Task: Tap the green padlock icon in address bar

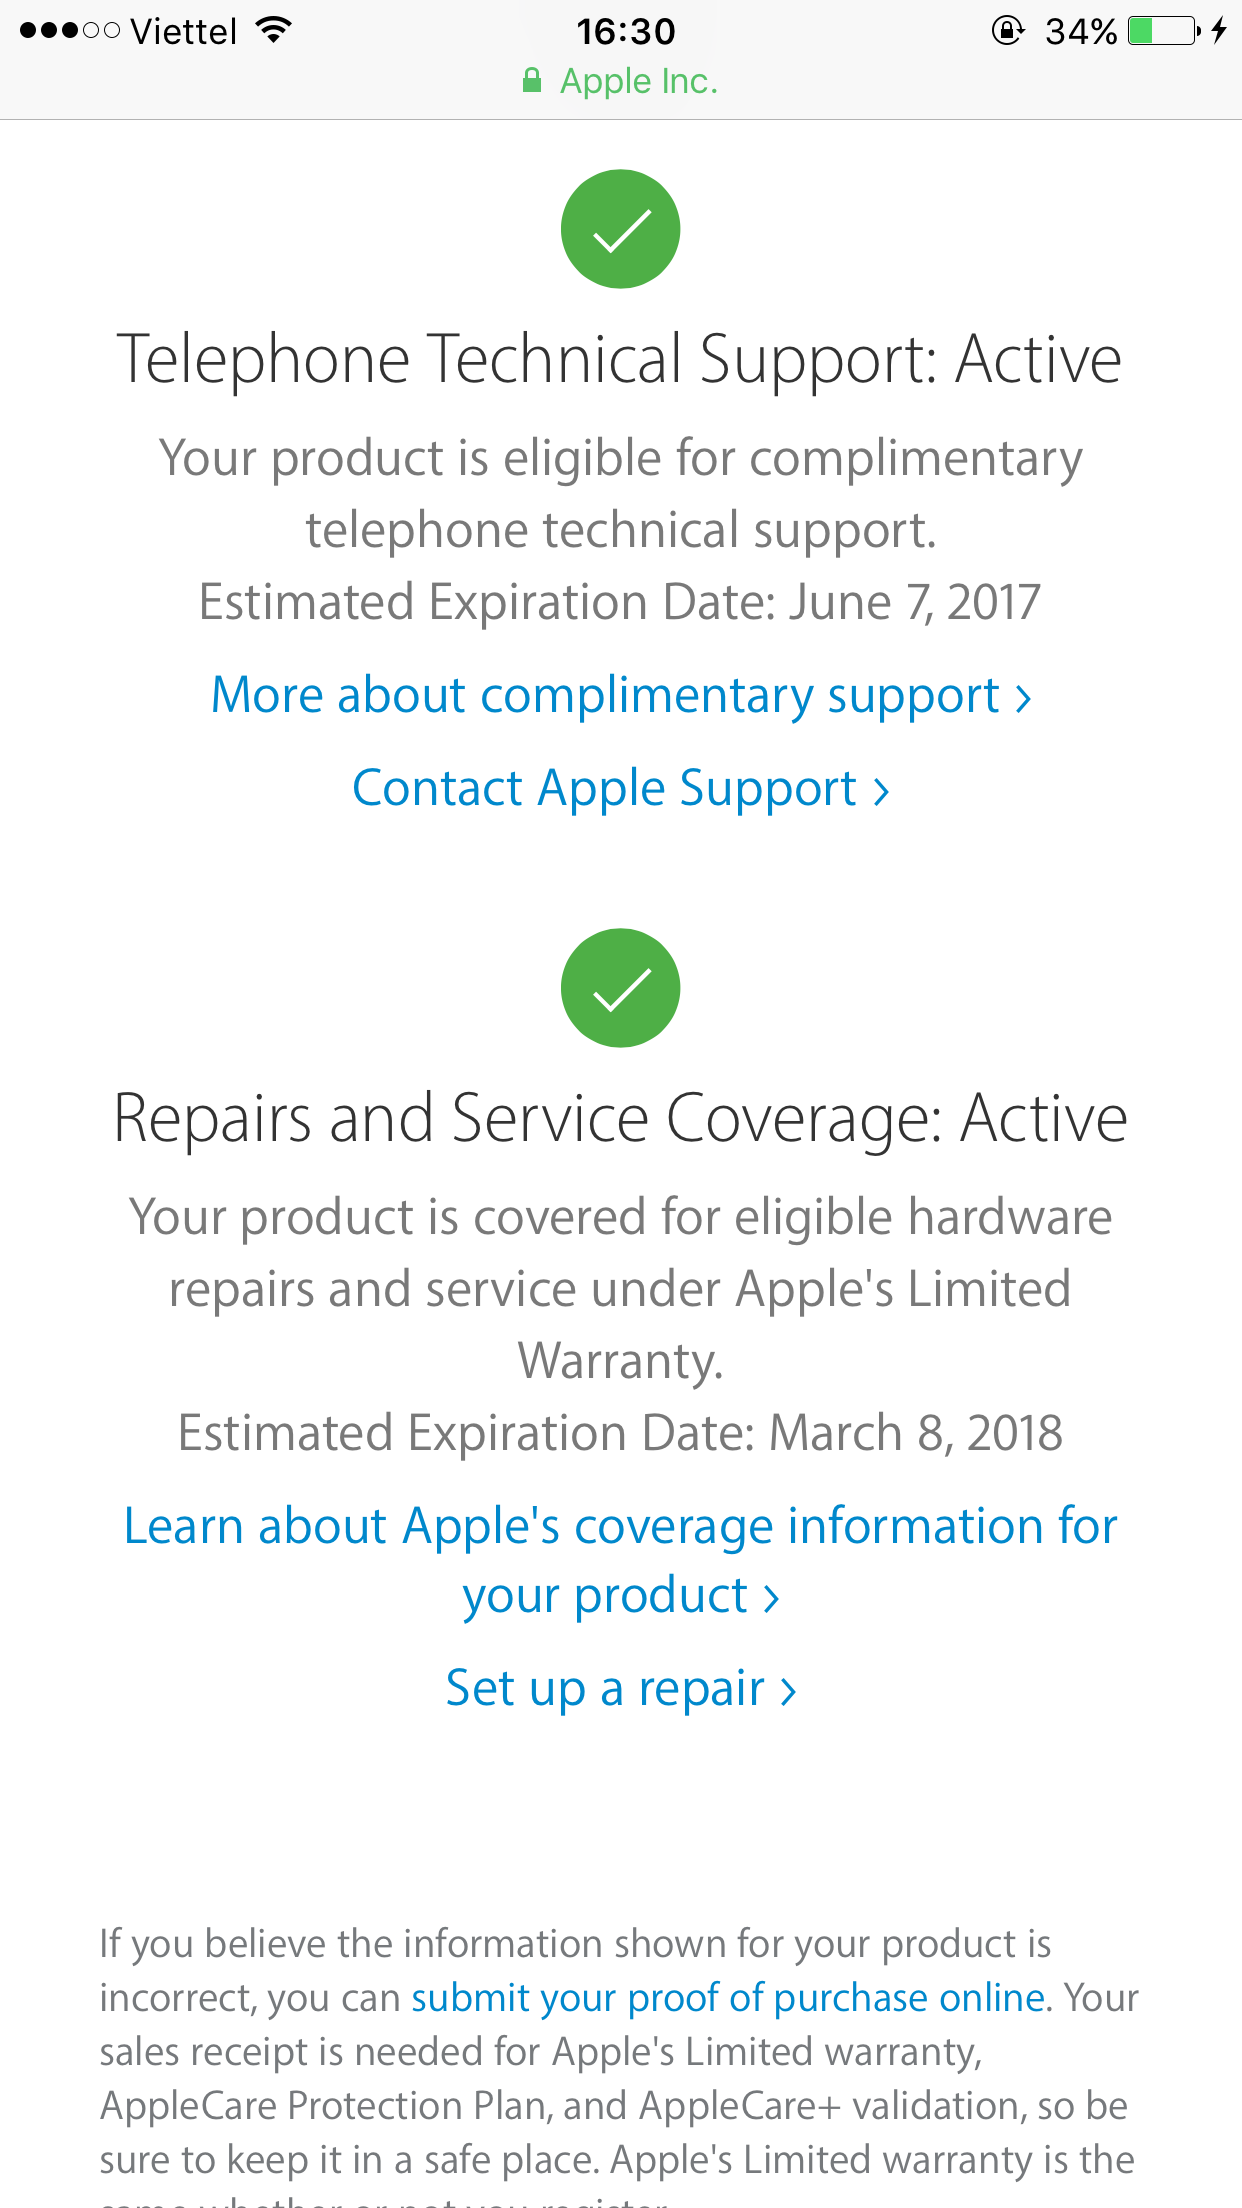Action: click(x=532, y=81)
